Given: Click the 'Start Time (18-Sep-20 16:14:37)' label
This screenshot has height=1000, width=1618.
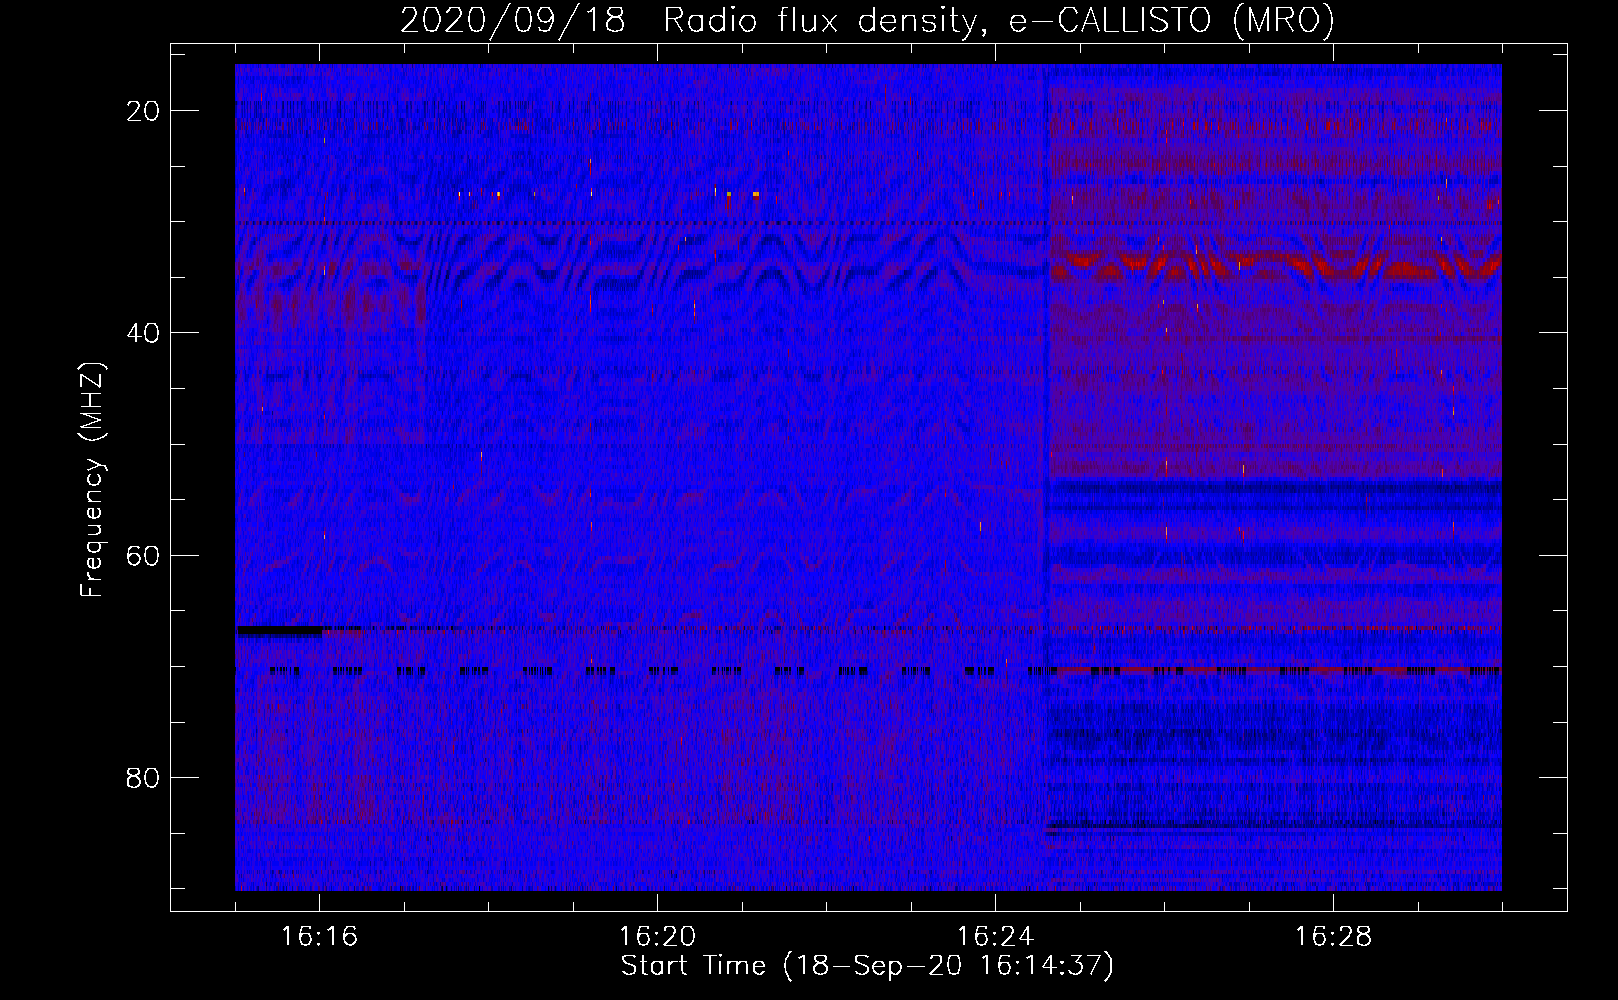Looking at the screenshot, I should pyautogui.click(x=867, y=966).
